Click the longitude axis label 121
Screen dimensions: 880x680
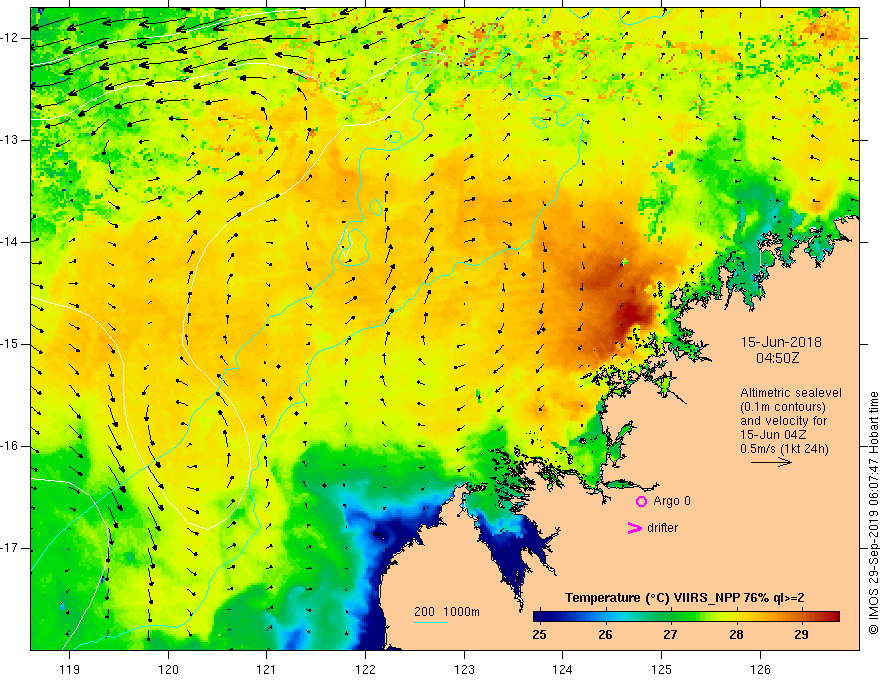point(267,669)
